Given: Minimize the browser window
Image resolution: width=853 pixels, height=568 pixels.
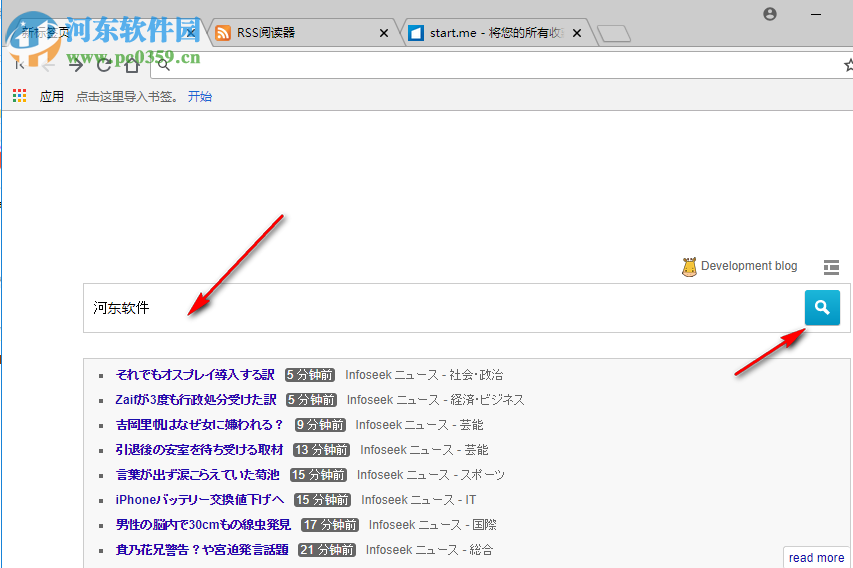Looking at the screenshot, I should tap(815, 14).
